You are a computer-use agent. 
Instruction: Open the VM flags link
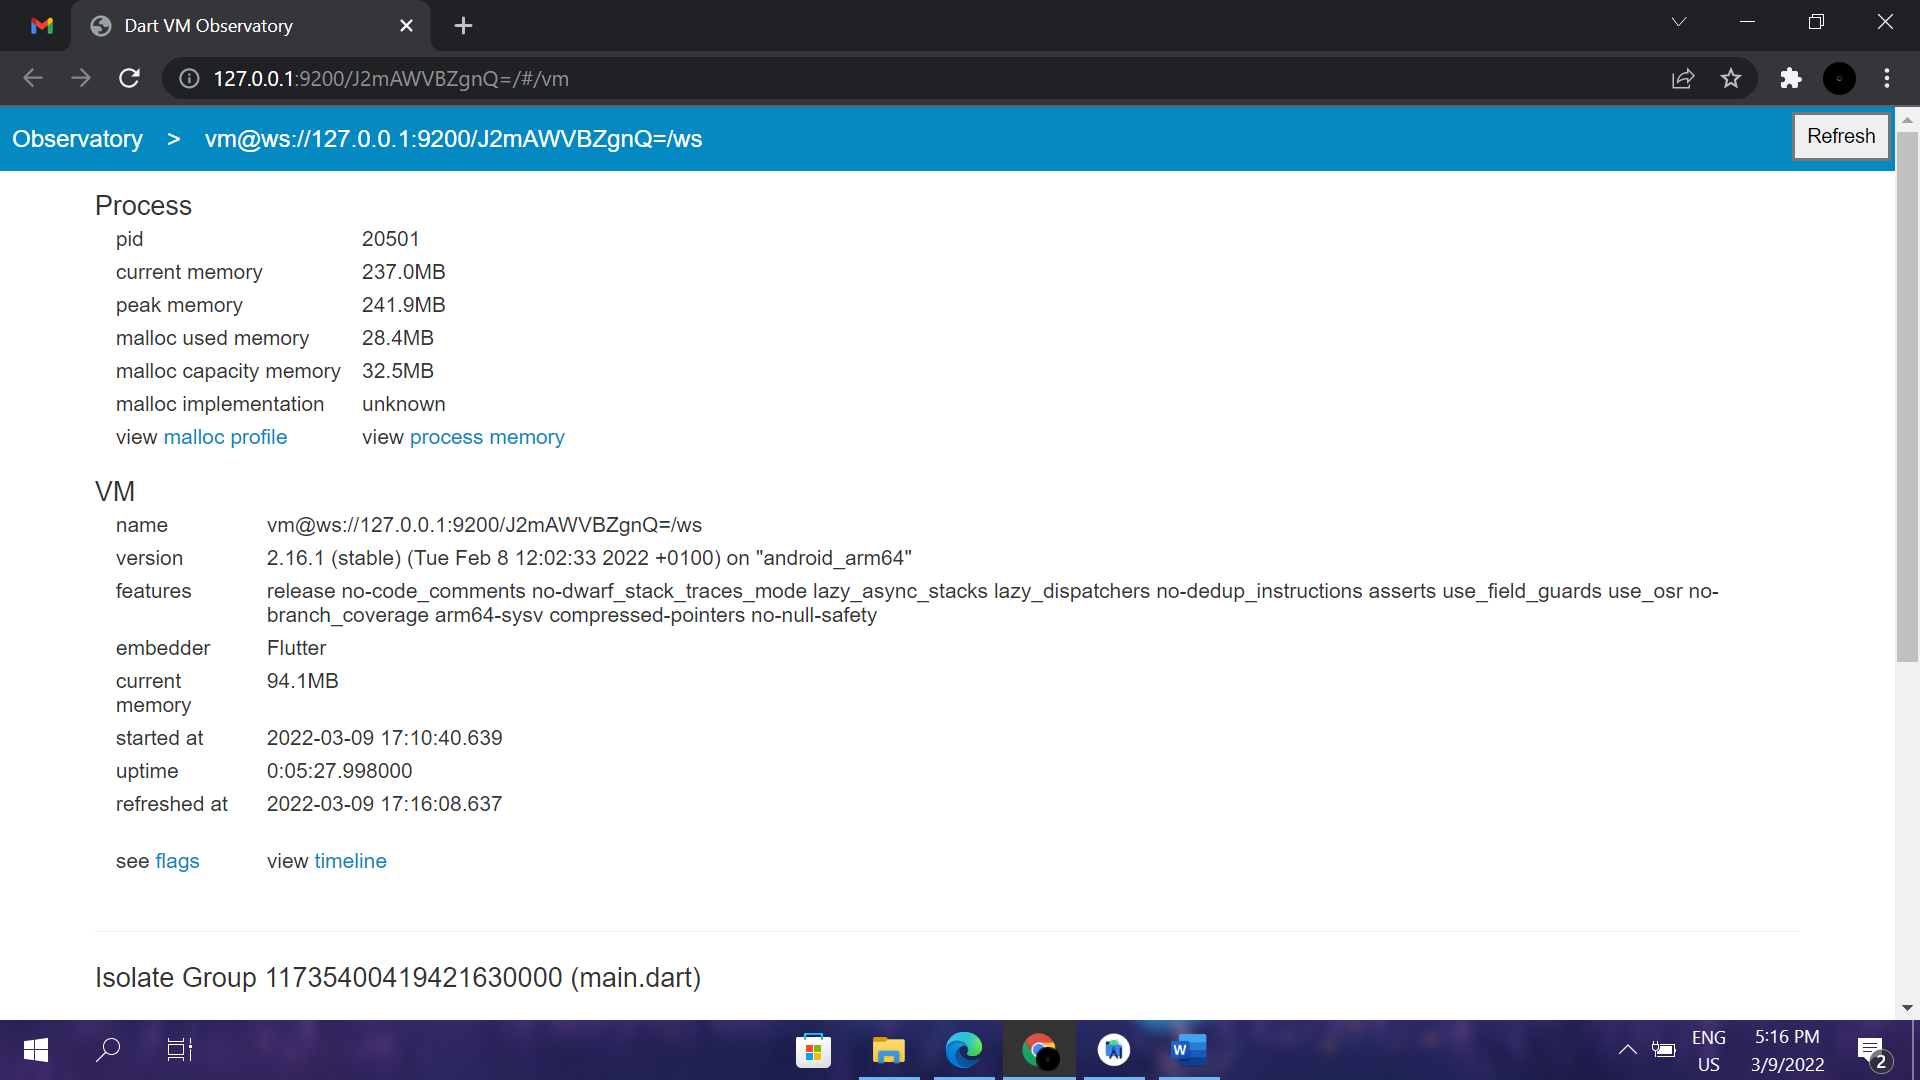click(x=177, y=861)
